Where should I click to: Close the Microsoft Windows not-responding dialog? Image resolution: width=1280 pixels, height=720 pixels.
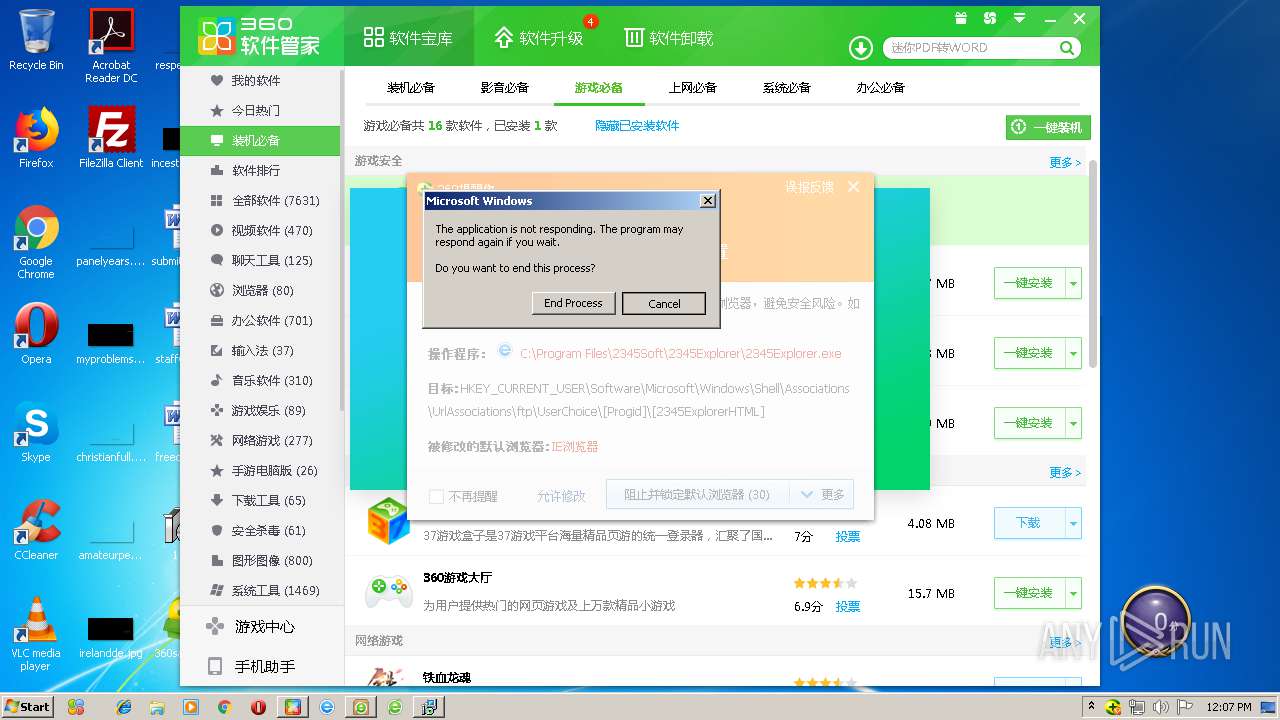(x=708, y=201)
